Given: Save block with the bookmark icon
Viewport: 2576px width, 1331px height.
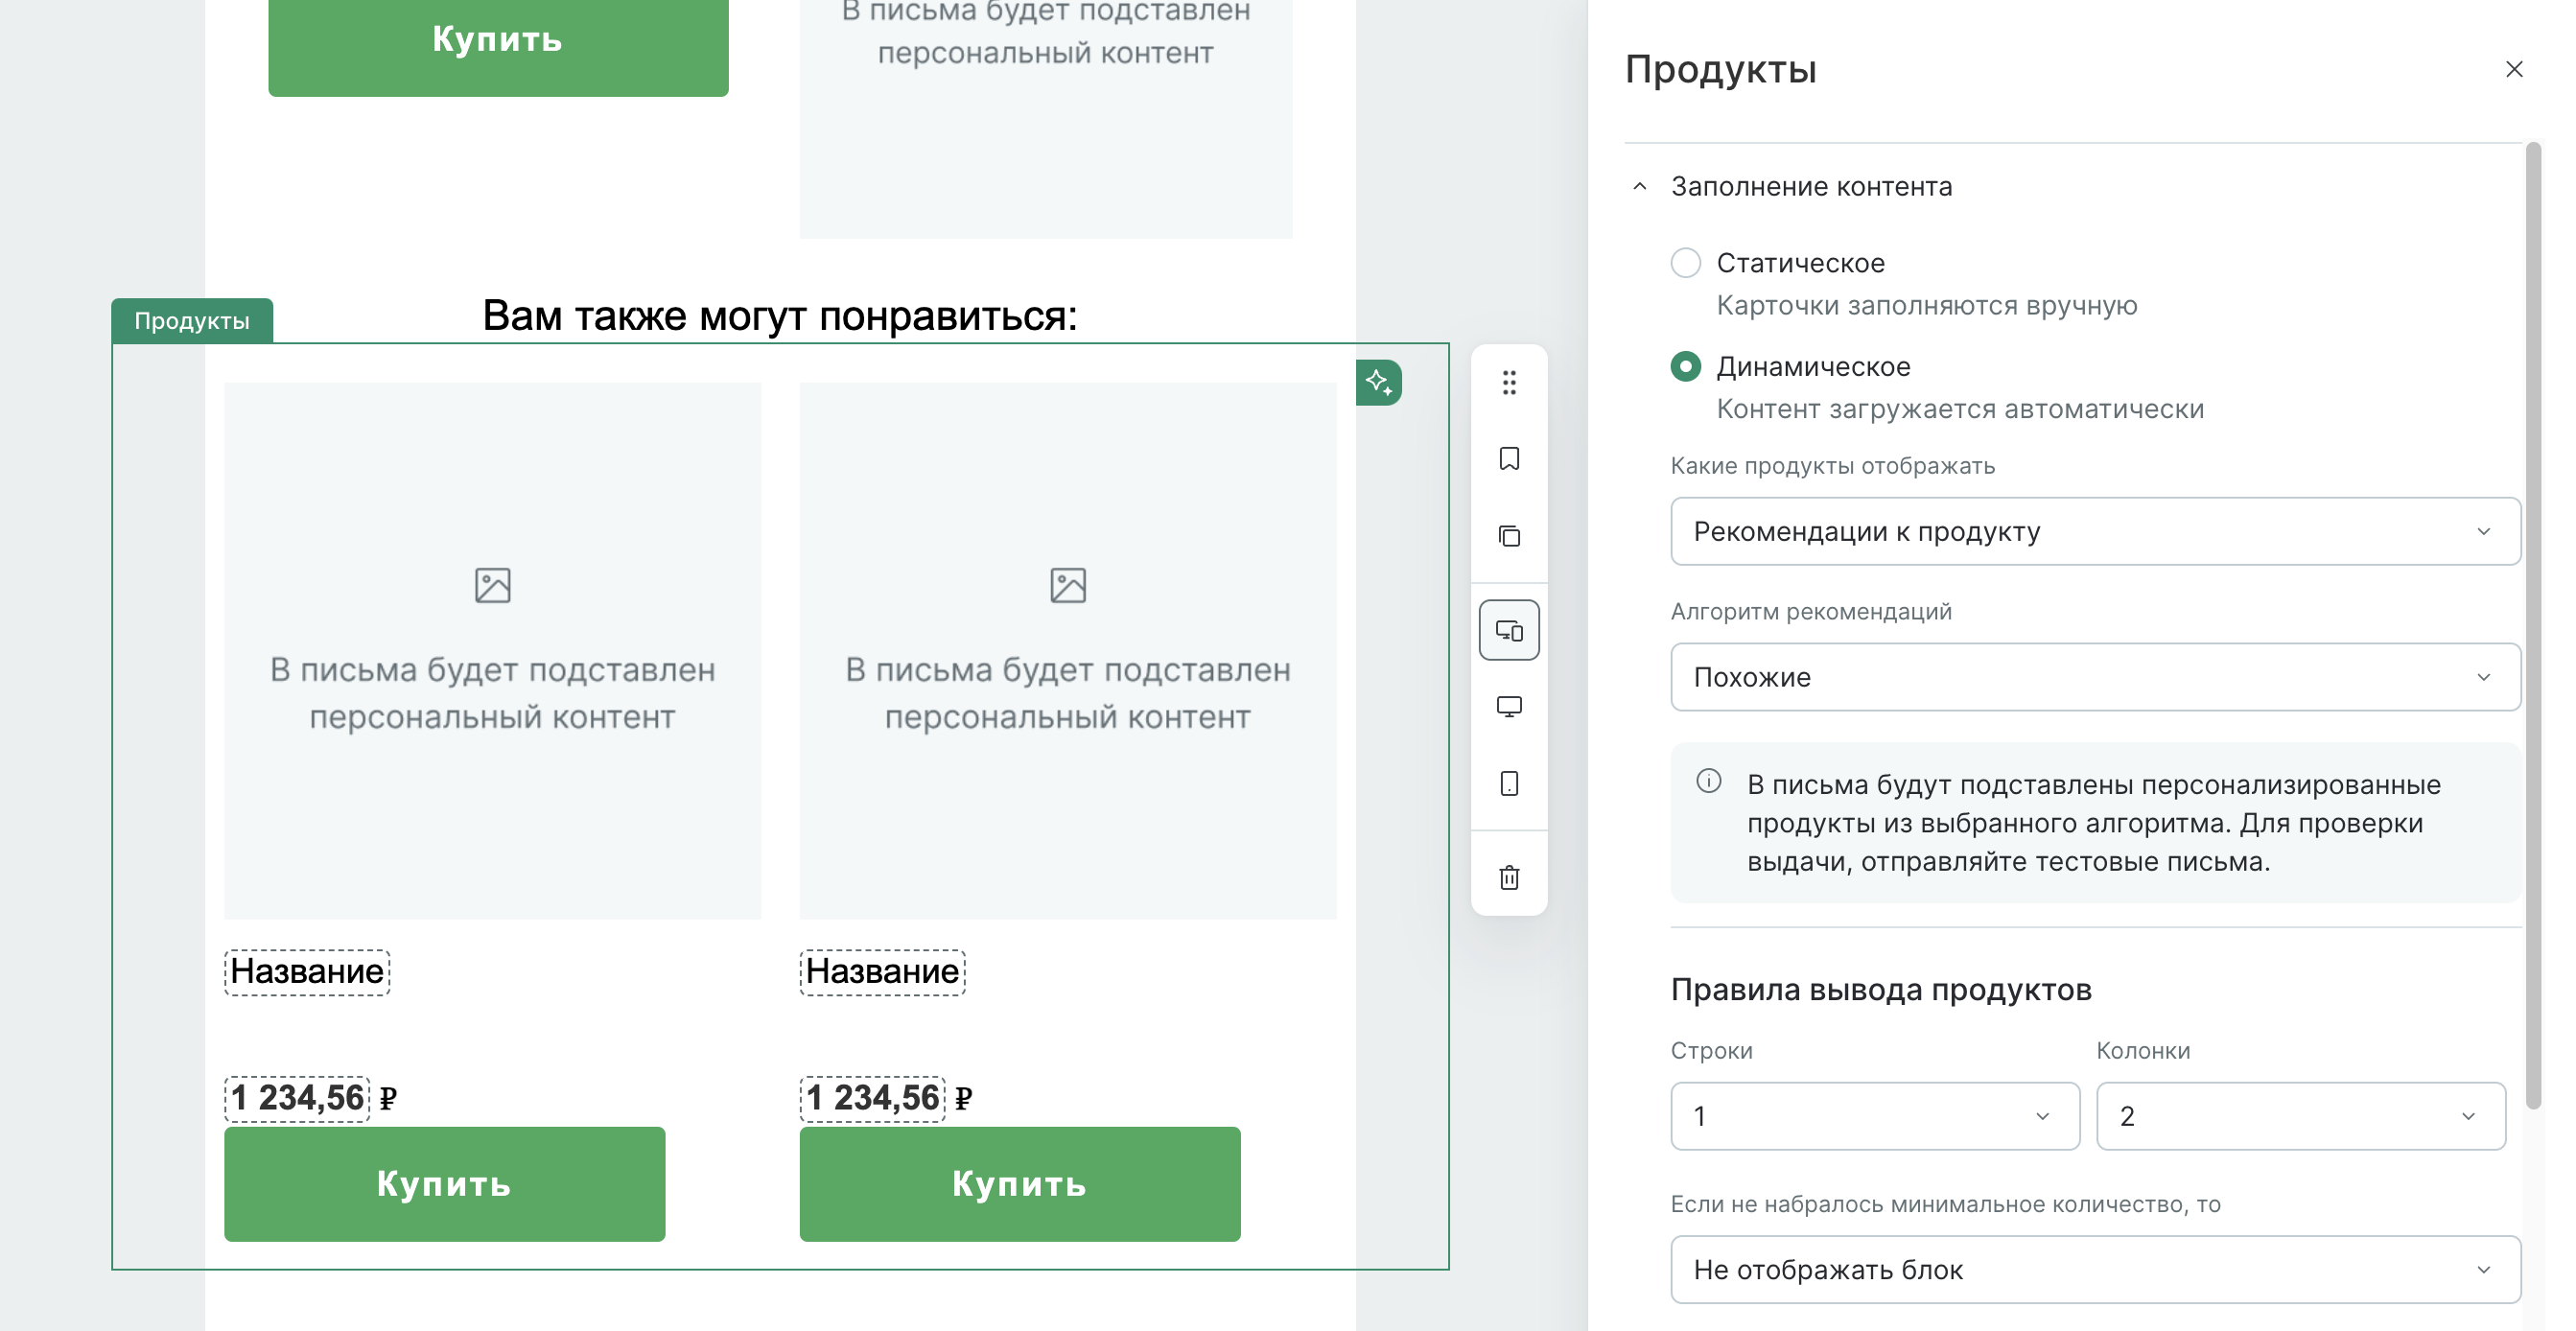Looking at the screenshot, I should pos(1509,459).
